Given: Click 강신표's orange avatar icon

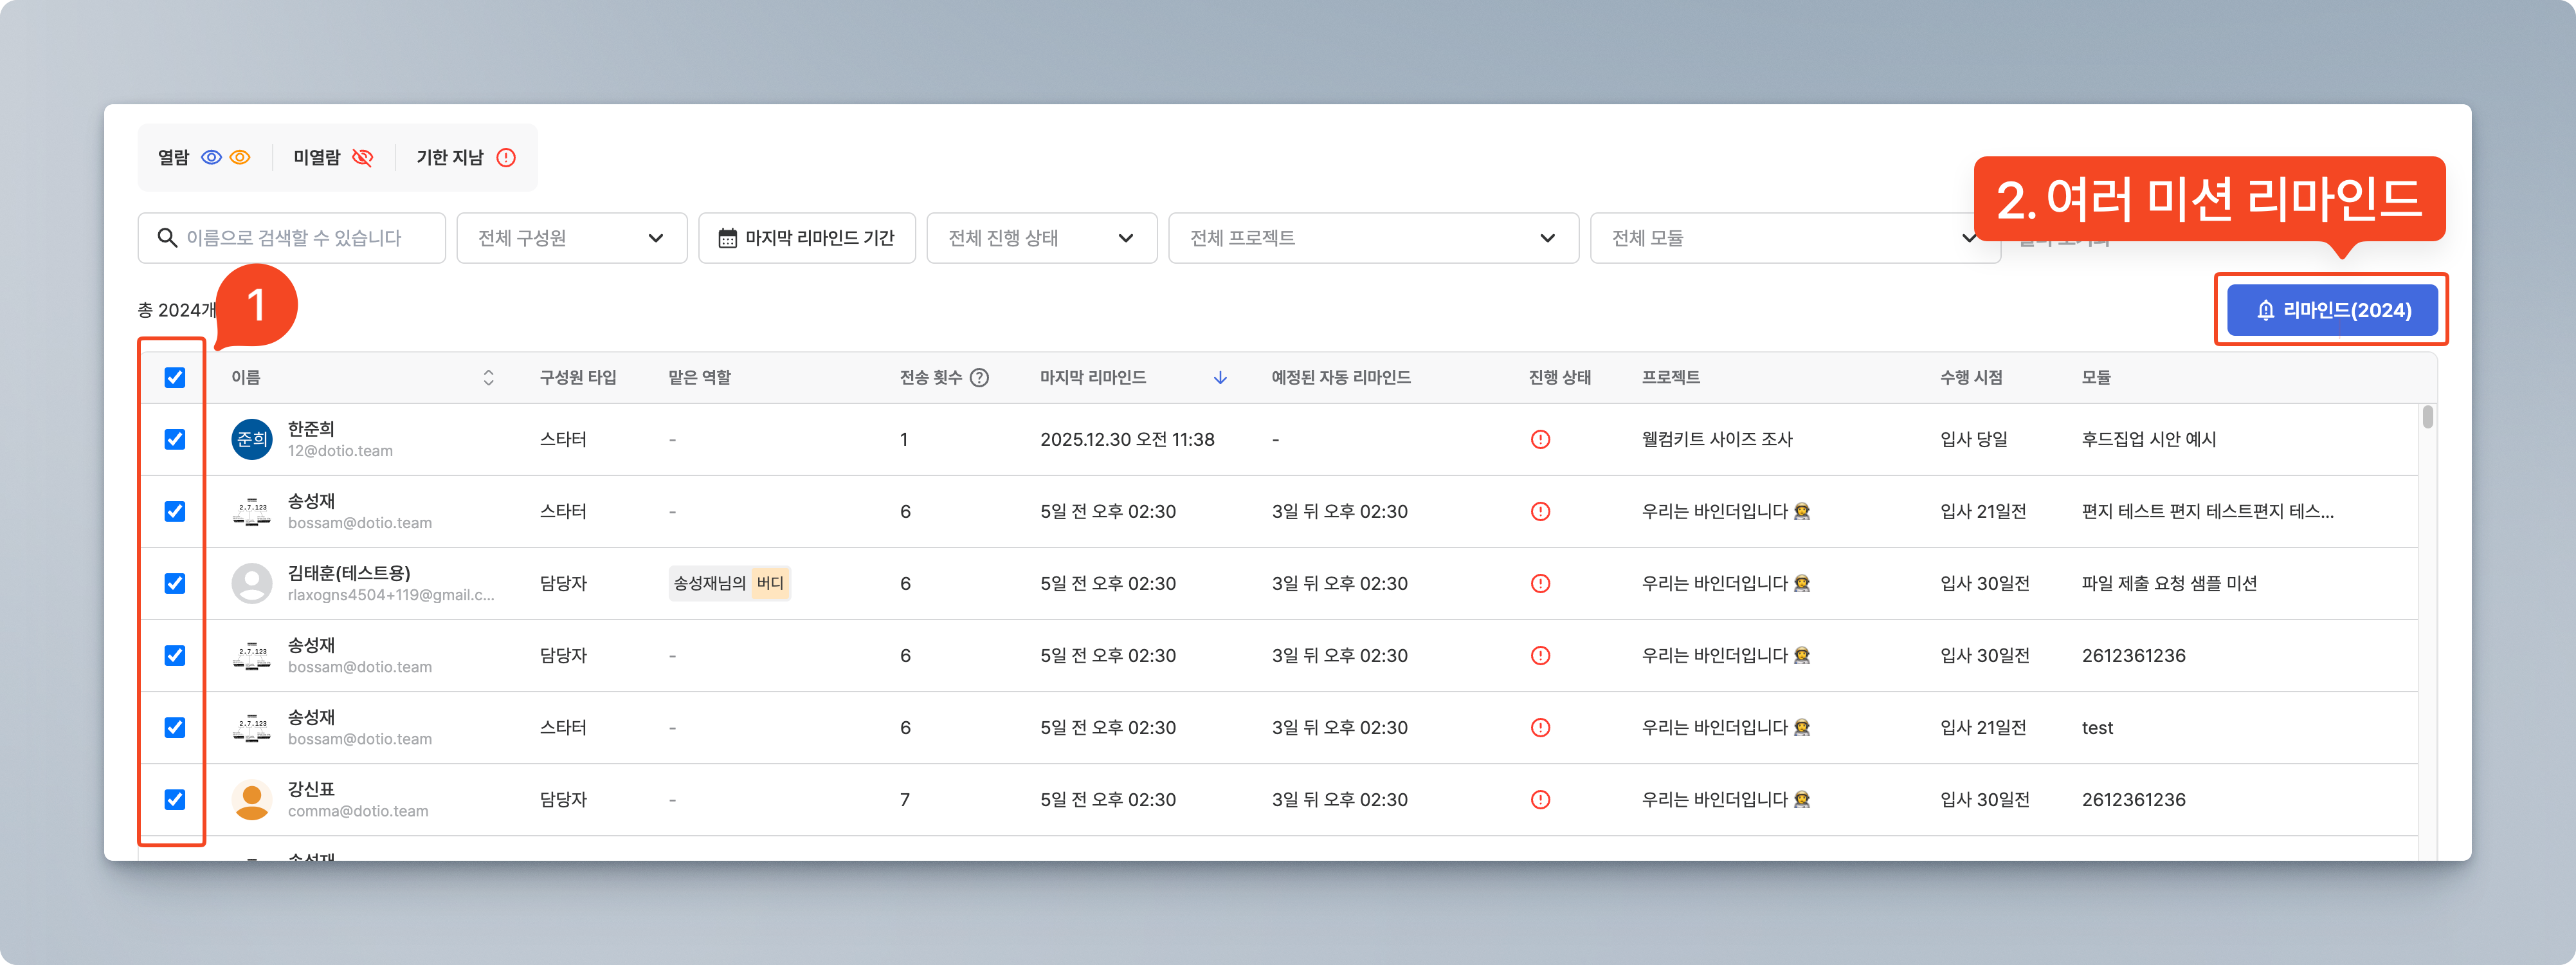Looking at the screenshot, I should 252,800.
